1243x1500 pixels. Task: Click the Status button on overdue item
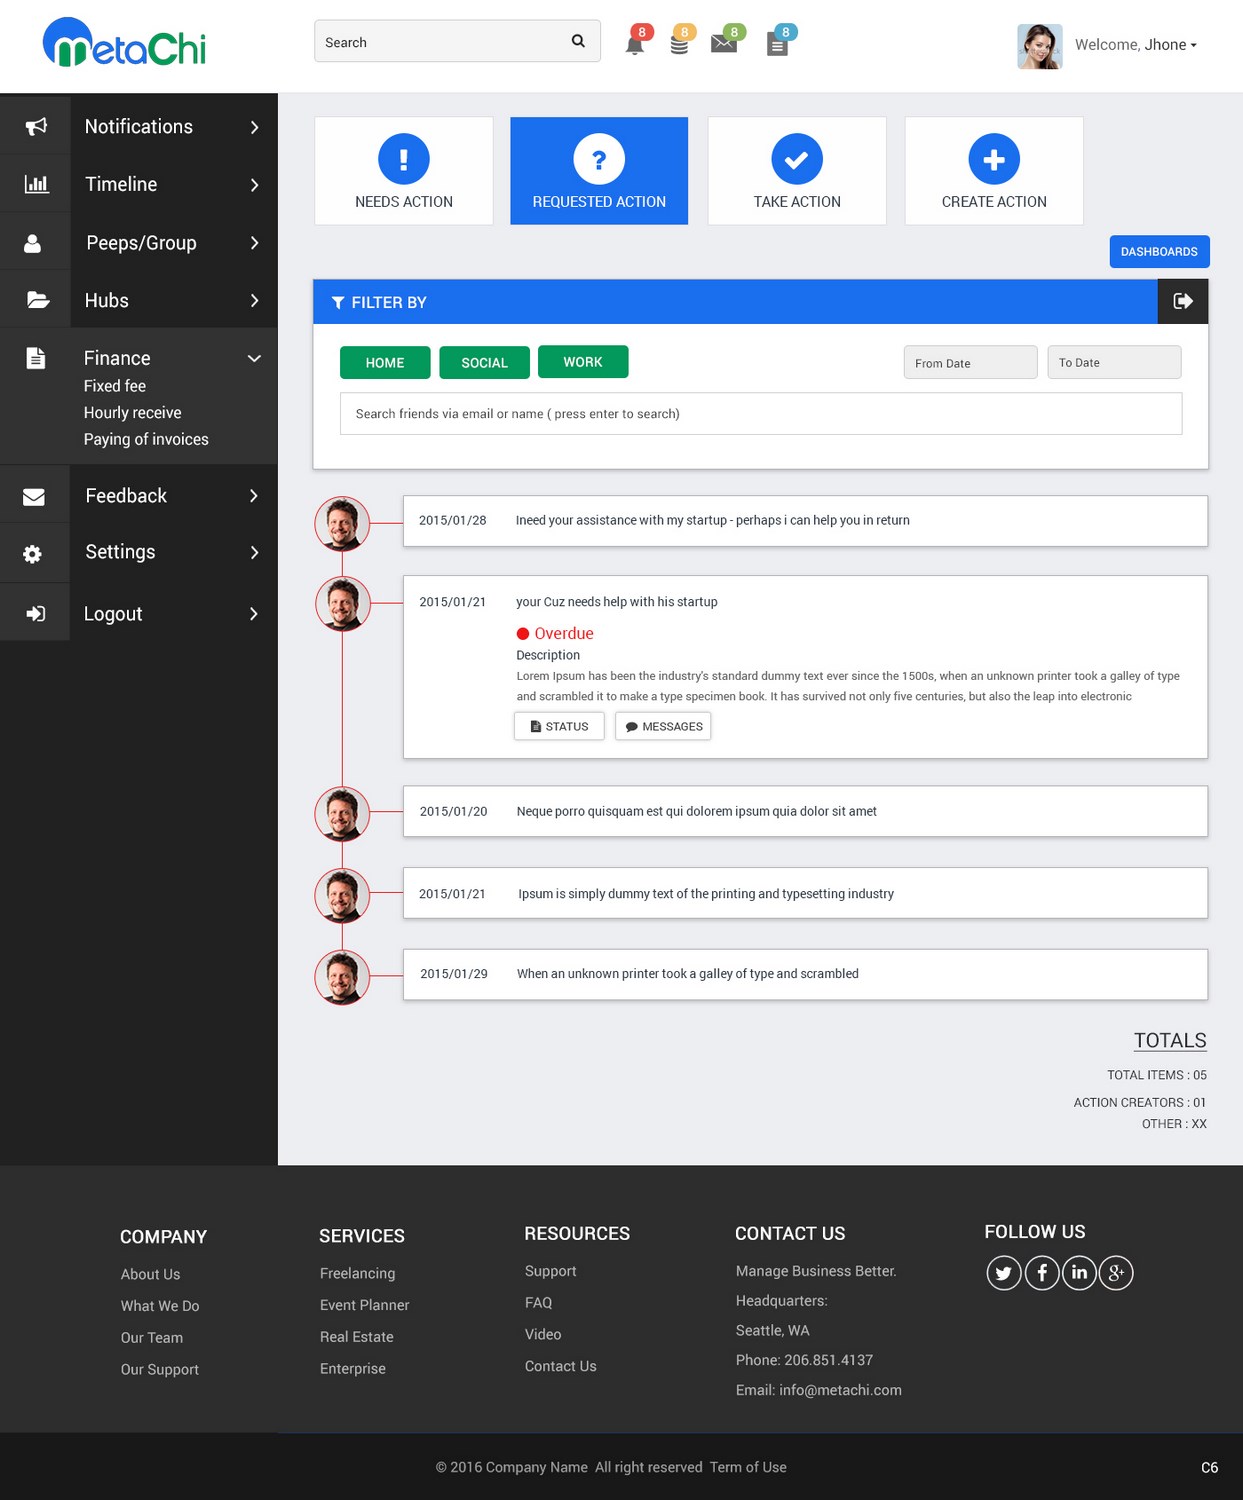click(559, 726)
